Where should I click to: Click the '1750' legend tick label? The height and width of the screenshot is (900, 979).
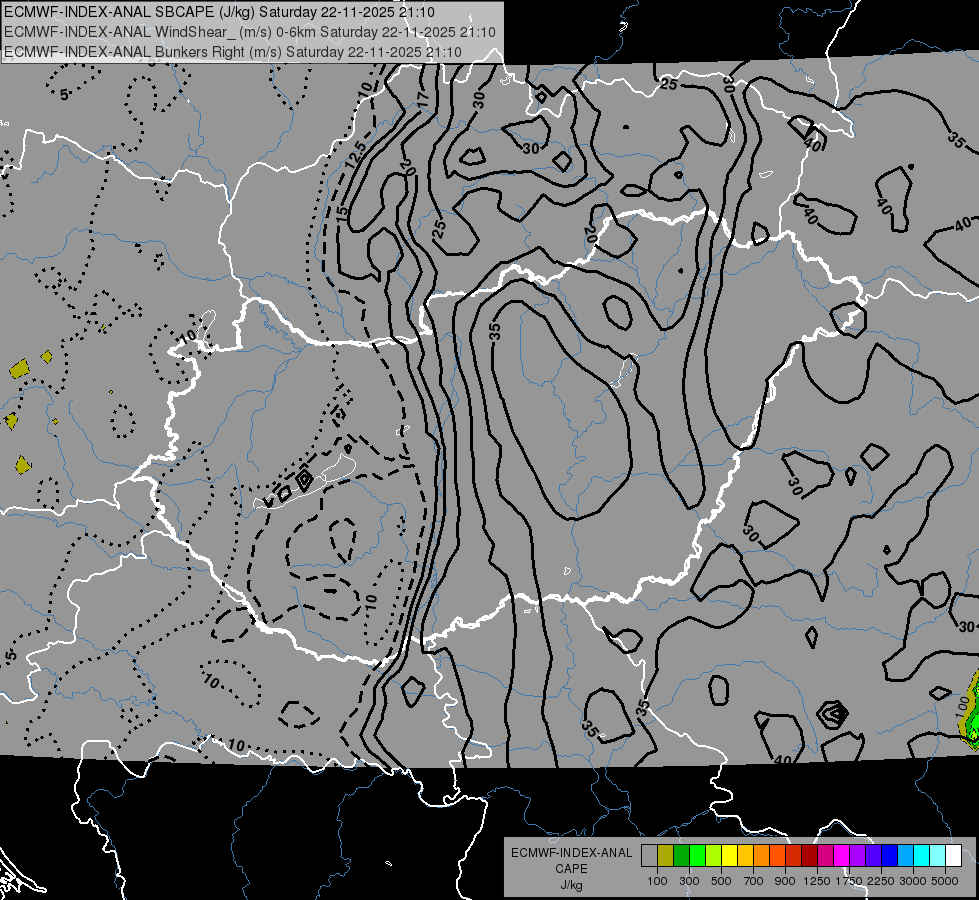pyautogui.click(x=849, y=881)
